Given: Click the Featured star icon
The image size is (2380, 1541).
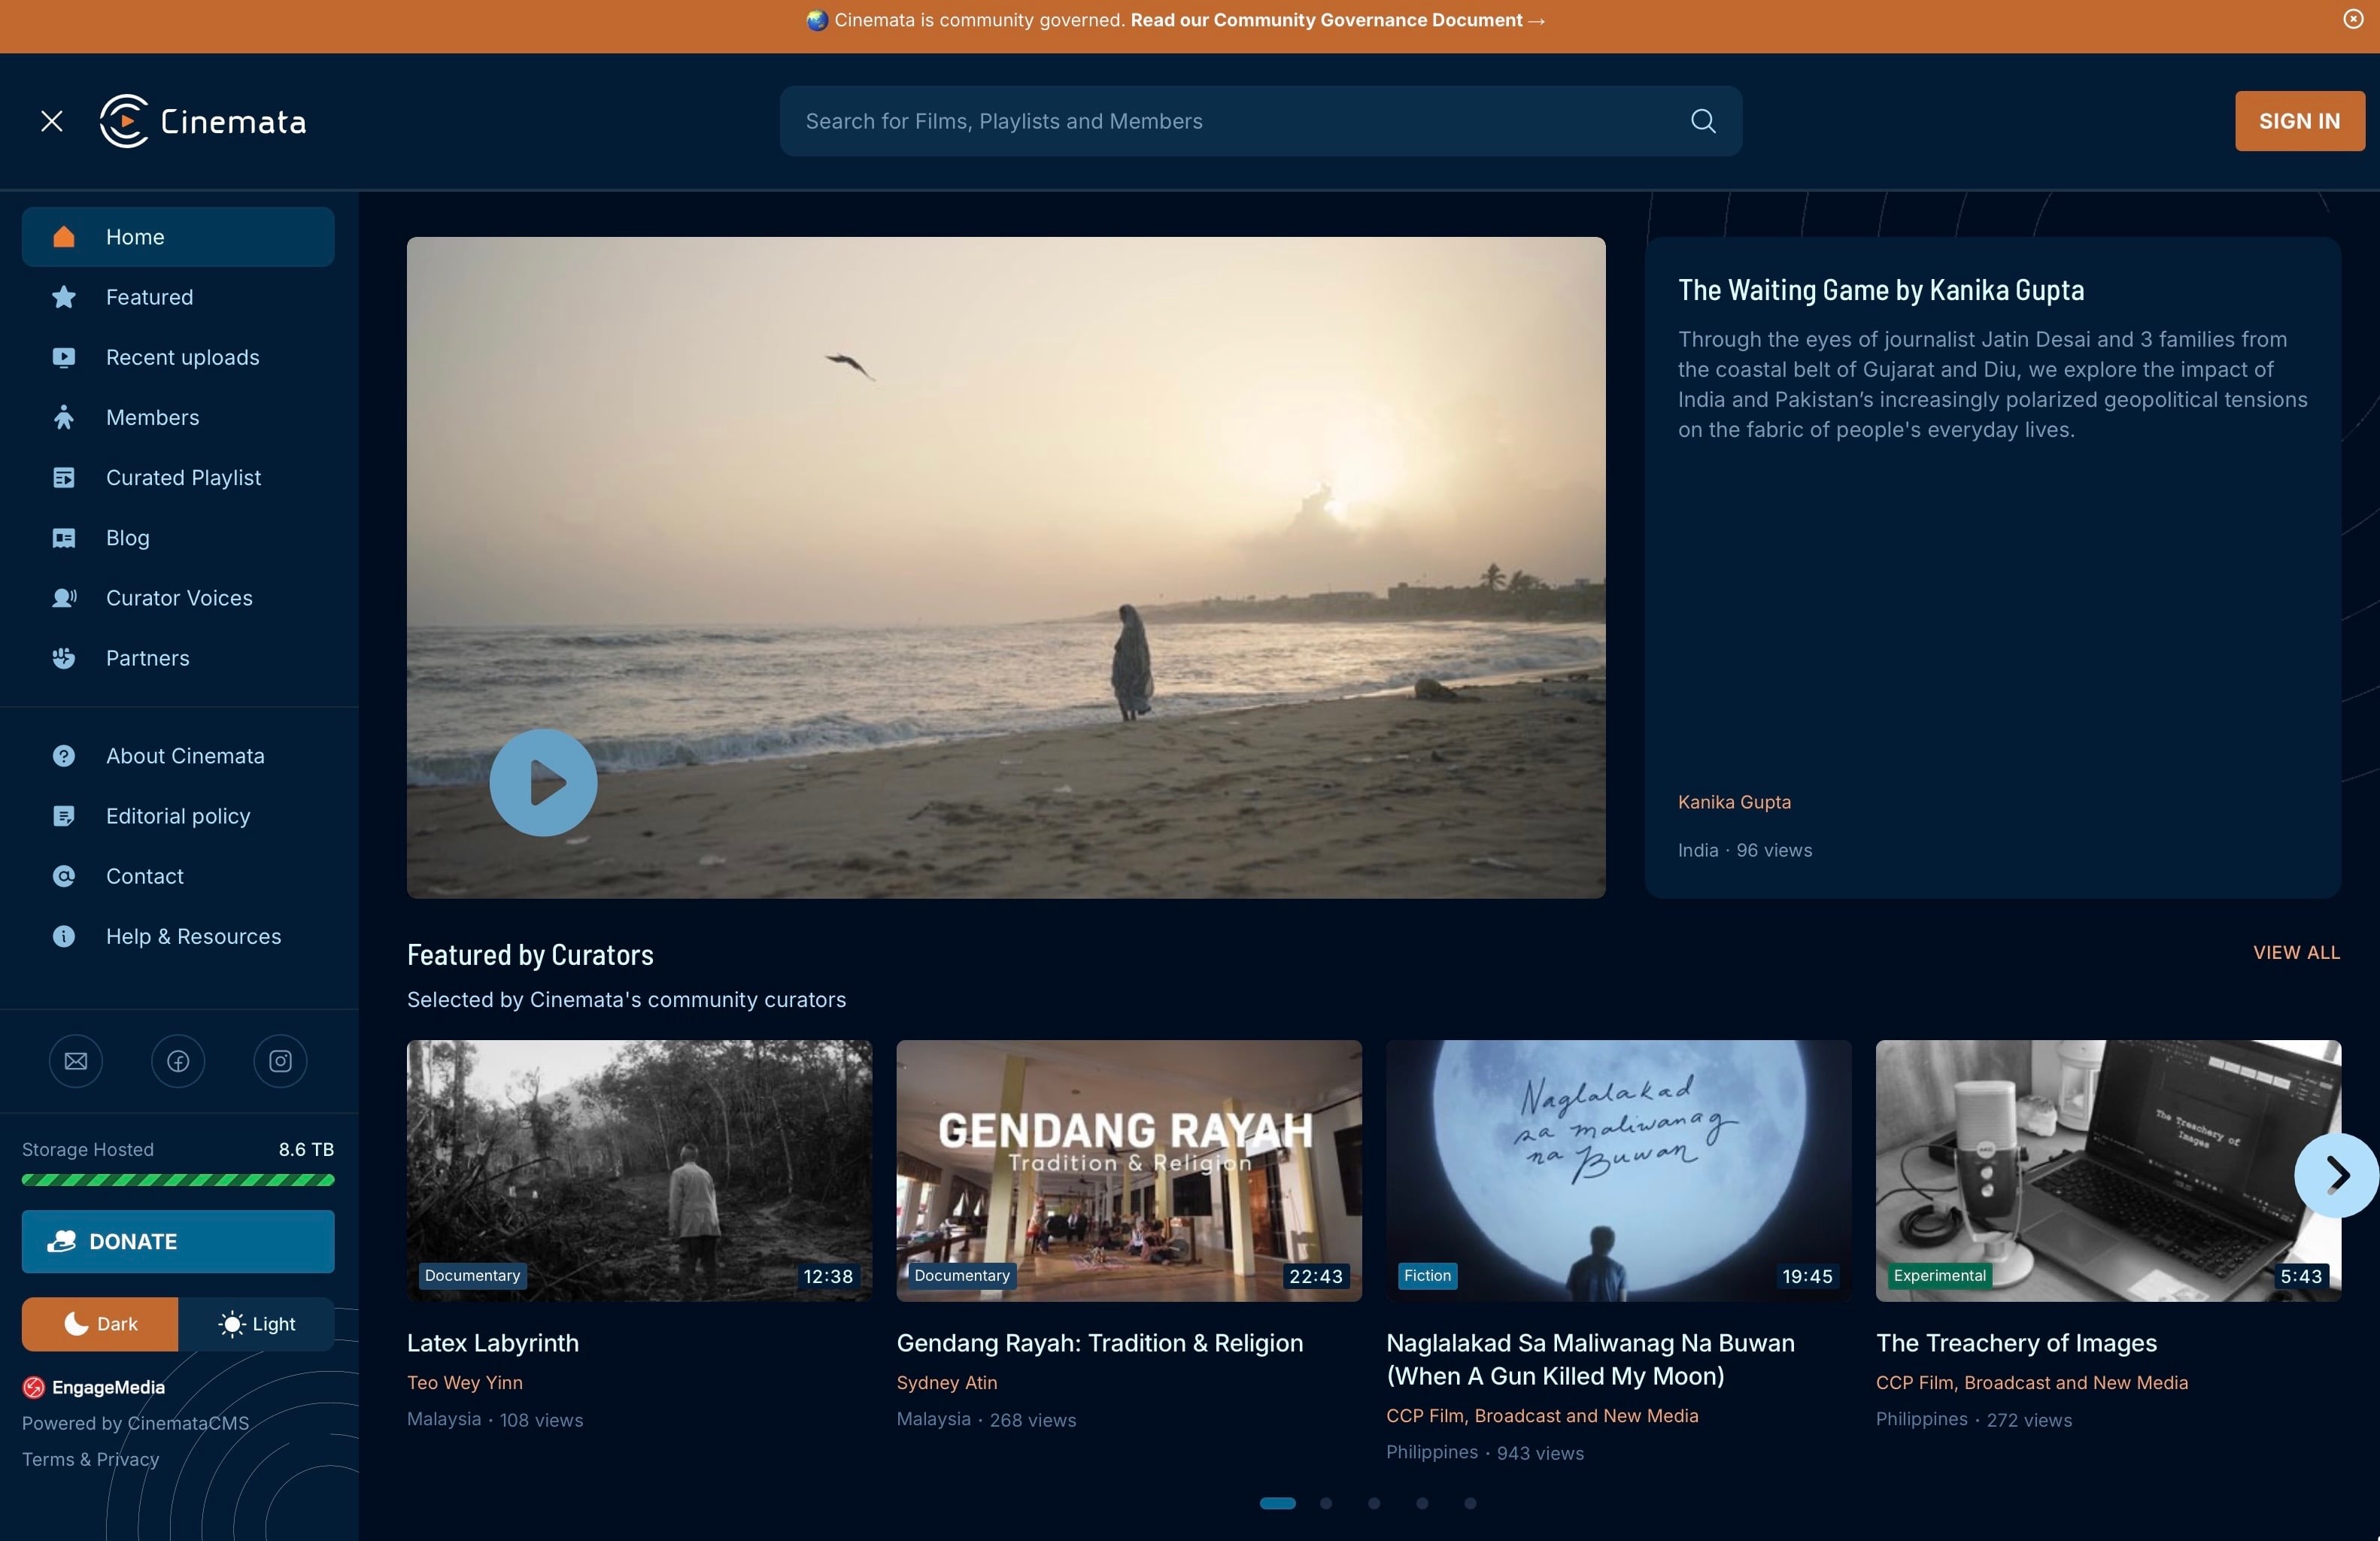Looking at the screenshot, I should pos(64,297).
